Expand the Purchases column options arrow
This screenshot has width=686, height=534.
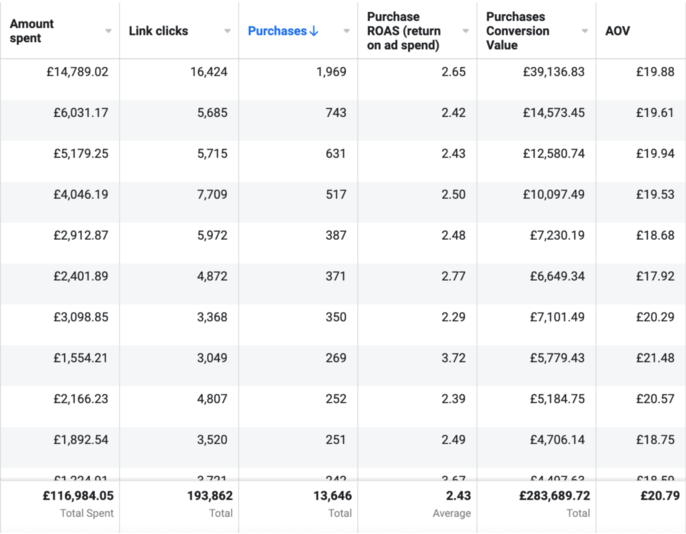[347, 31]
